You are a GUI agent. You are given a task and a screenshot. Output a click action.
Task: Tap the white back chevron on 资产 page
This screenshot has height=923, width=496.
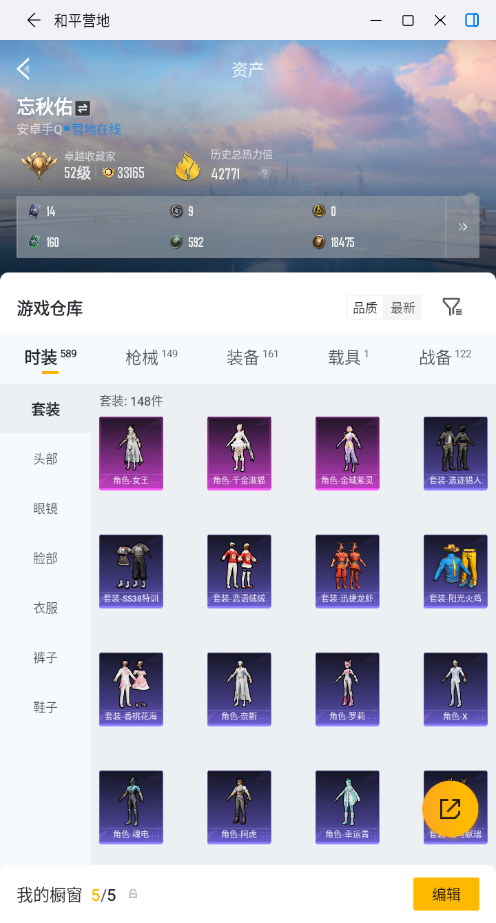pos(23,69)
